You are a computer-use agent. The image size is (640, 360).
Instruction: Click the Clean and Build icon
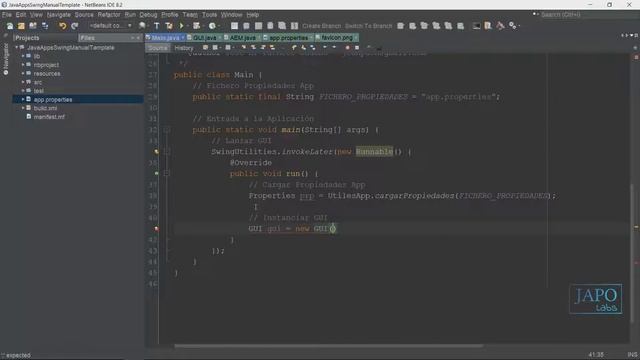pyautogui.click(x=169, y=26)
